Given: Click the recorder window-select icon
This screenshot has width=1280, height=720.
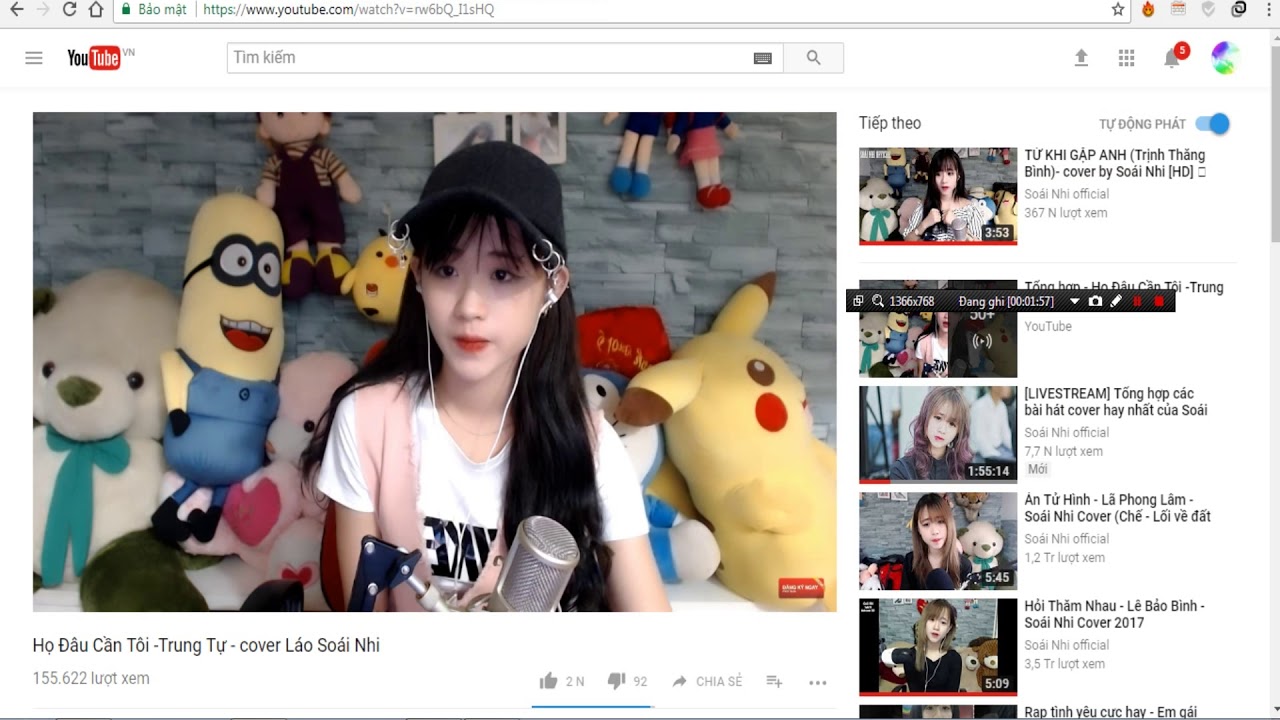Looking at the screenshot, I should point(858,301).
